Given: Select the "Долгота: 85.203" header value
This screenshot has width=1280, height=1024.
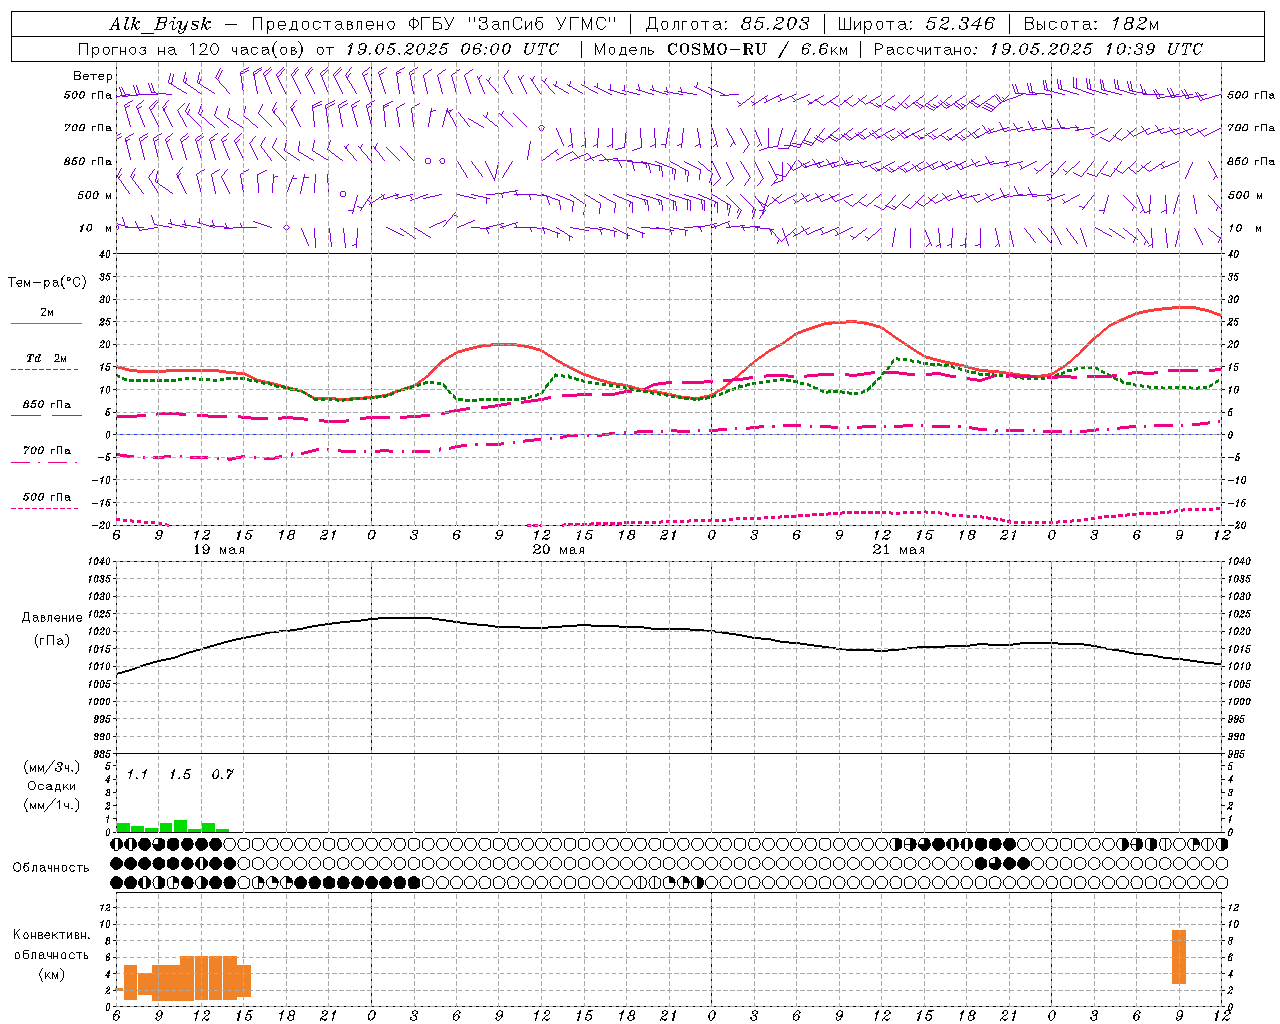Looking at the screenshot, I should point(728,24).
